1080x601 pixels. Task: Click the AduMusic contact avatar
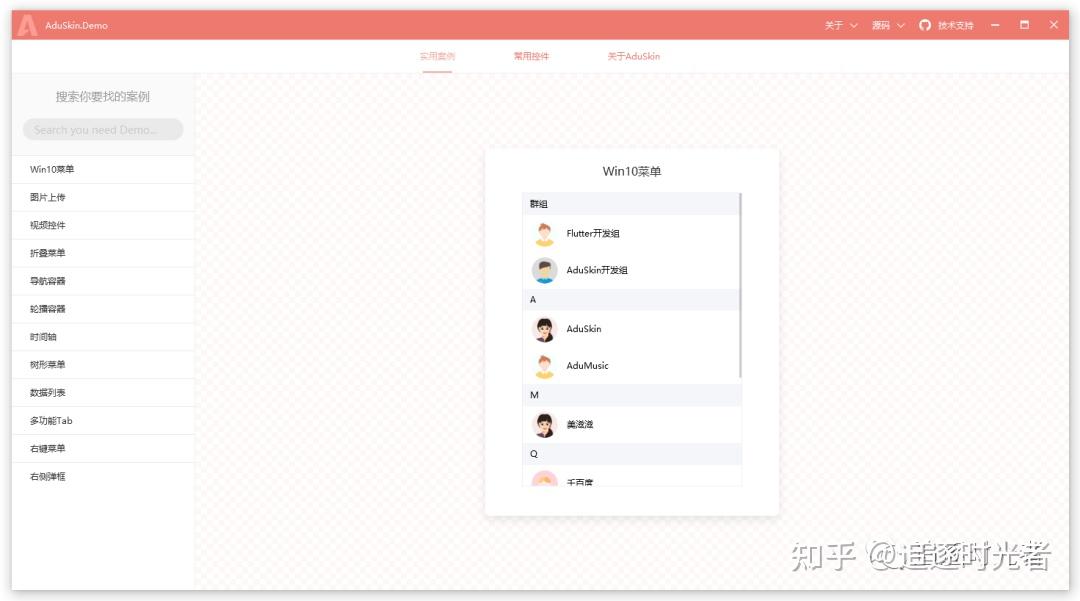tap(544, 366)
